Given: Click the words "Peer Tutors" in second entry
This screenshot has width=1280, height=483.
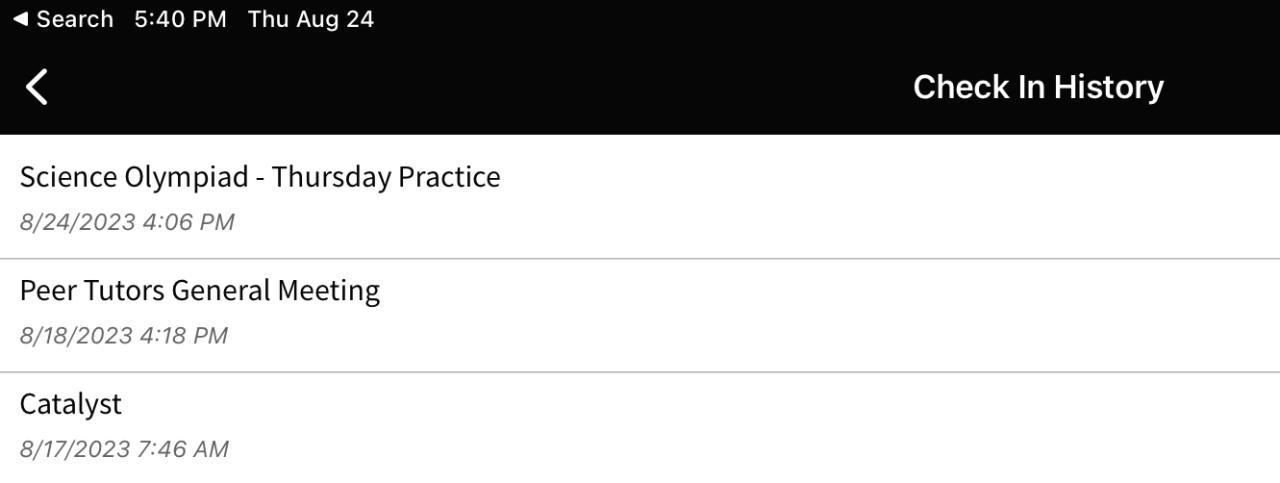Looking at the screenshot, I should tap(92, 291).
